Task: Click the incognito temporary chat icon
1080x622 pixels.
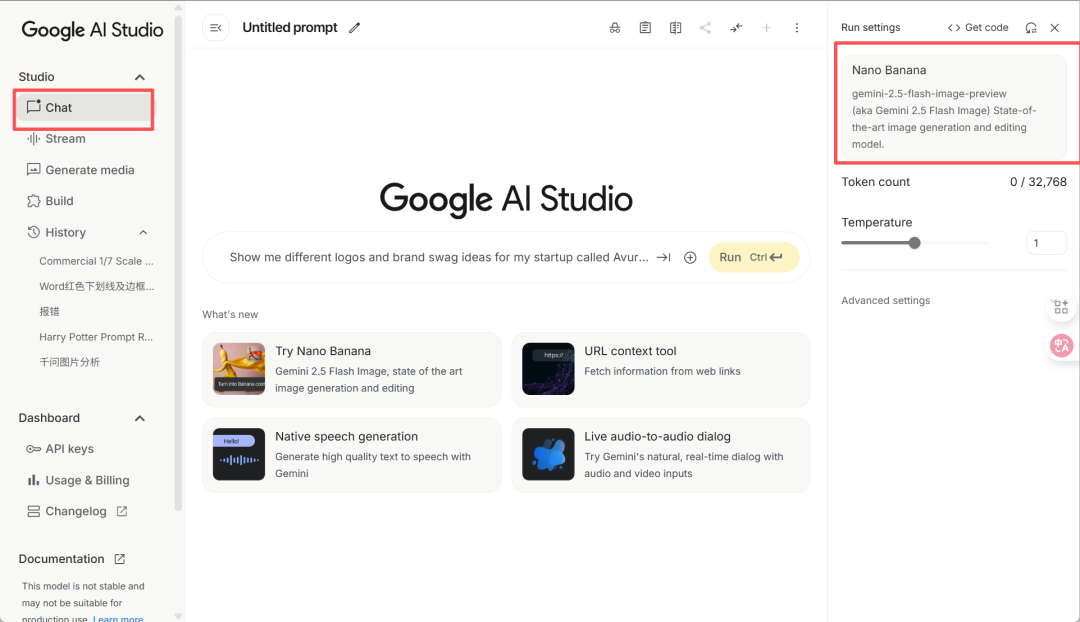Action: (x=615, y=28)
